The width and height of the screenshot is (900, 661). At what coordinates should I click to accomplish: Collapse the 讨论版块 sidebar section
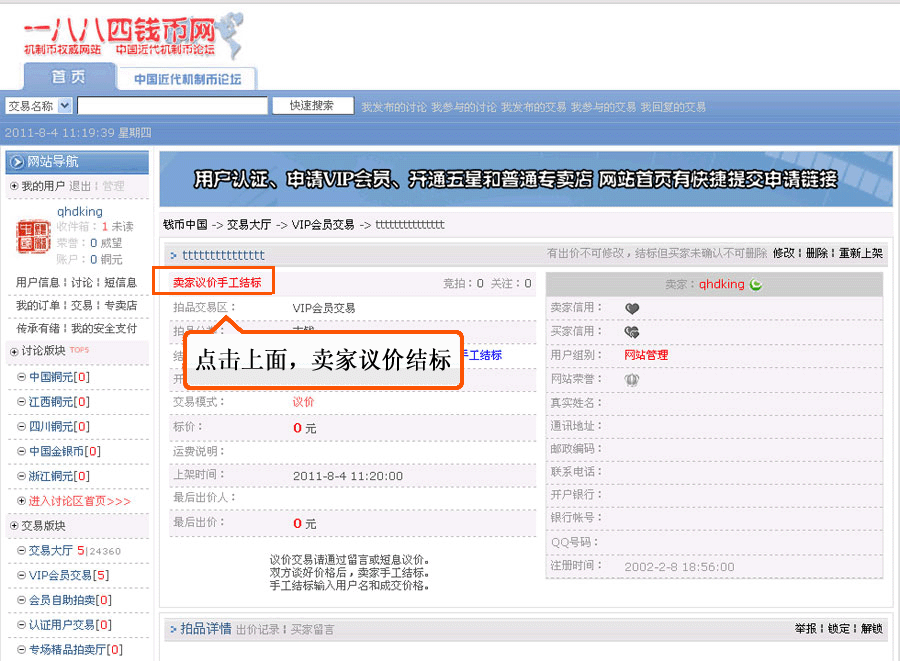[x=14, y=352]
